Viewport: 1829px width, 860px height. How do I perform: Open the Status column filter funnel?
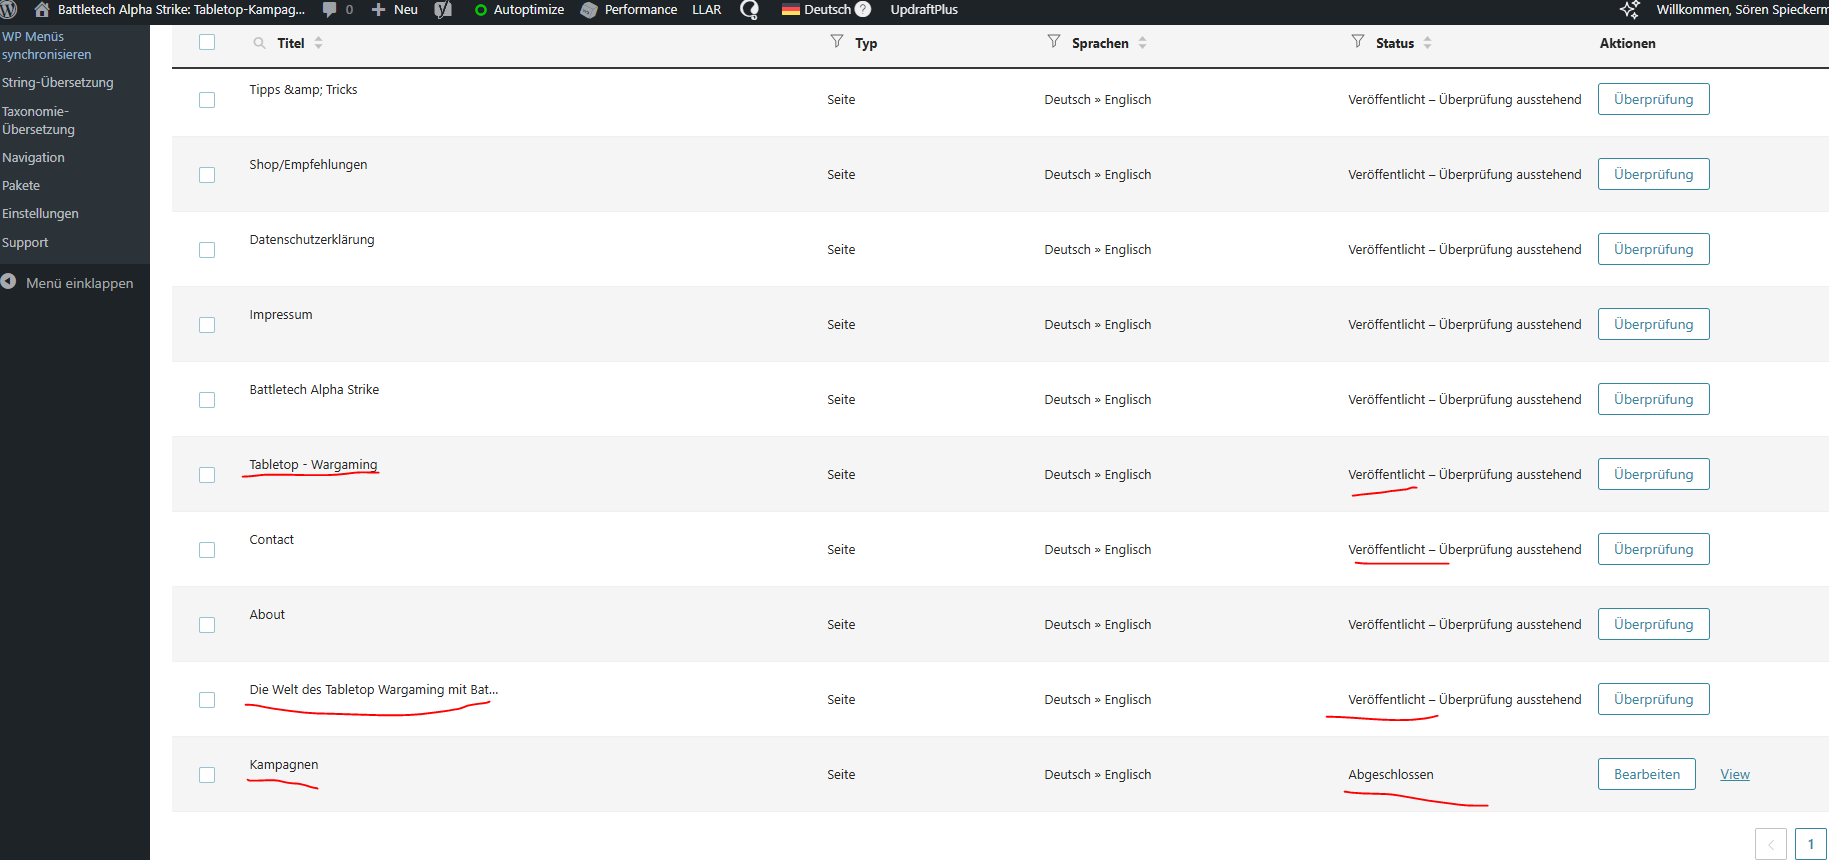1358,41
